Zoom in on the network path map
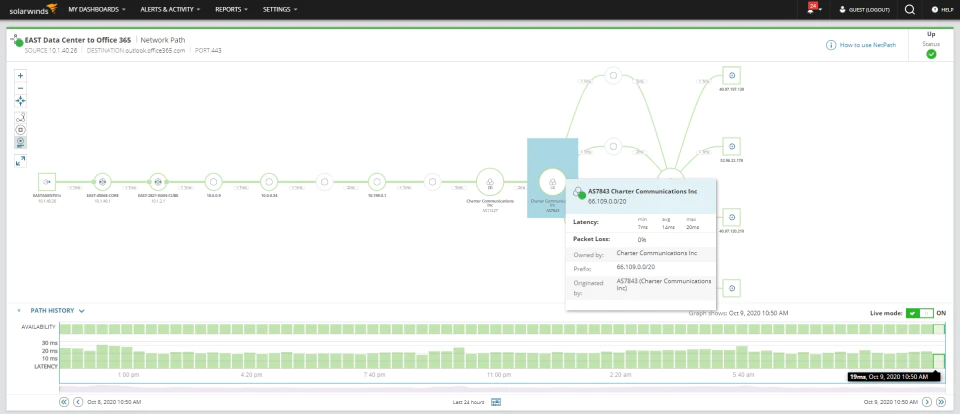This screenshot has width=960, height=414. 20,76
